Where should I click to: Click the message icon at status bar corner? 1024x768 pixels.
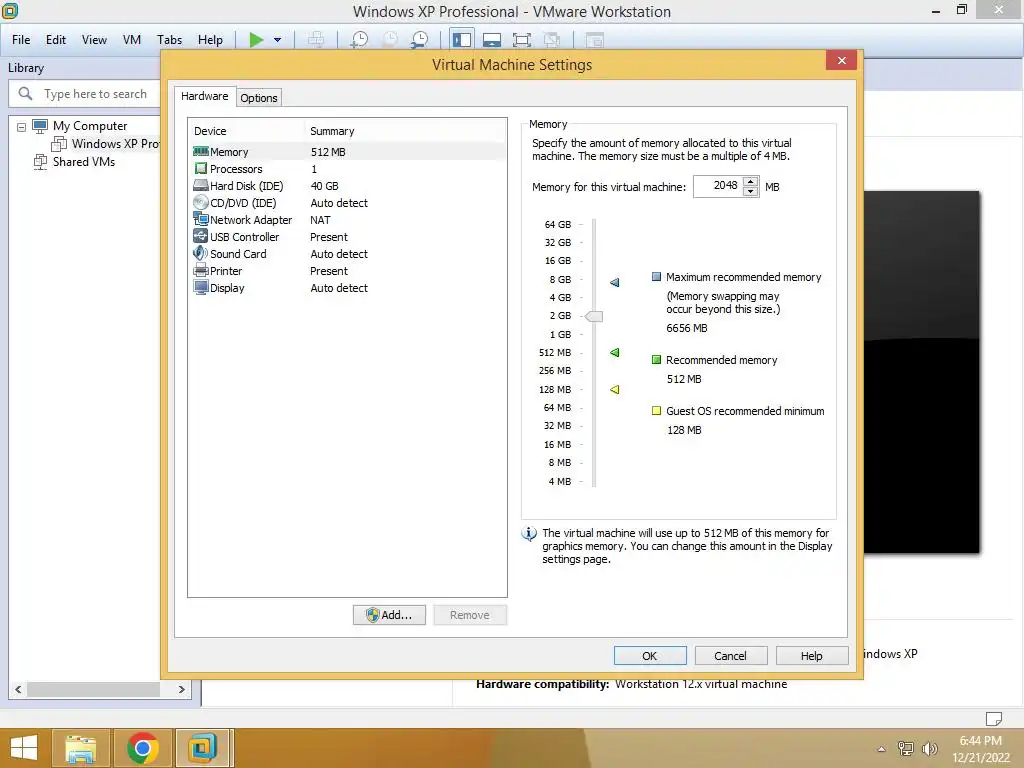[993, 718]
